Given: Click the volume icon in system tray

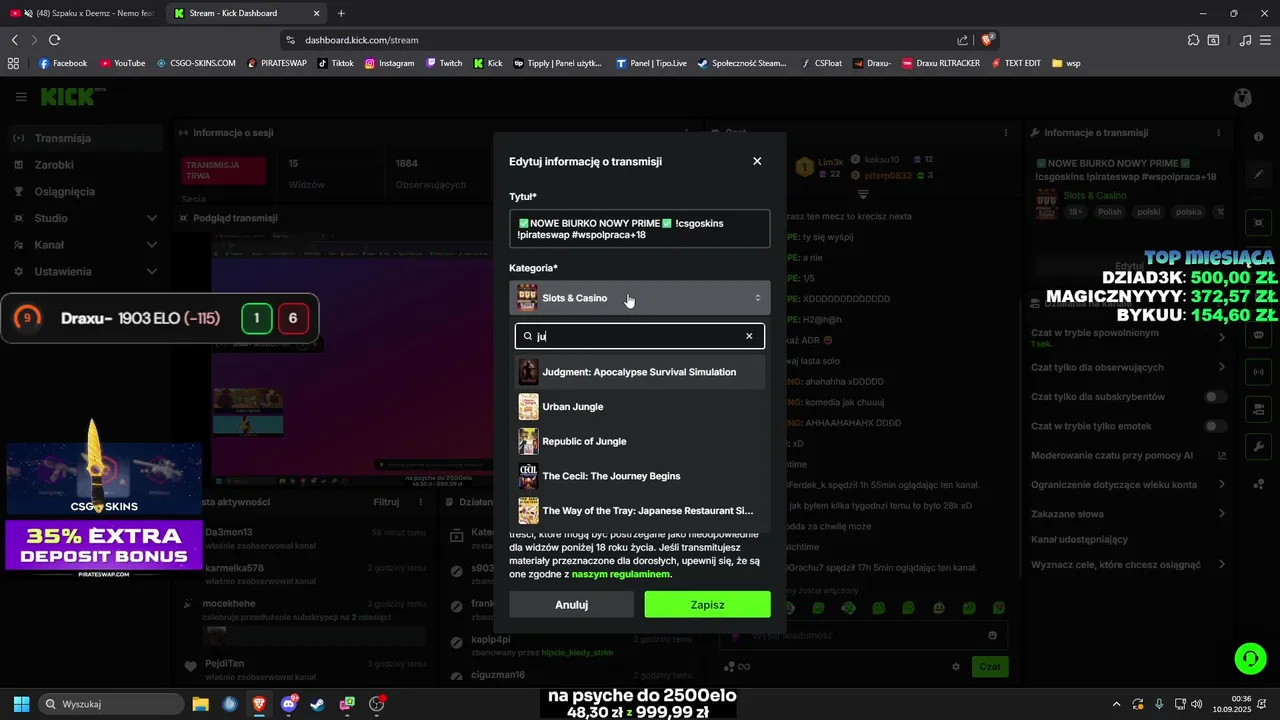Looking at the screenshot, I should (x=1197, y=704).
